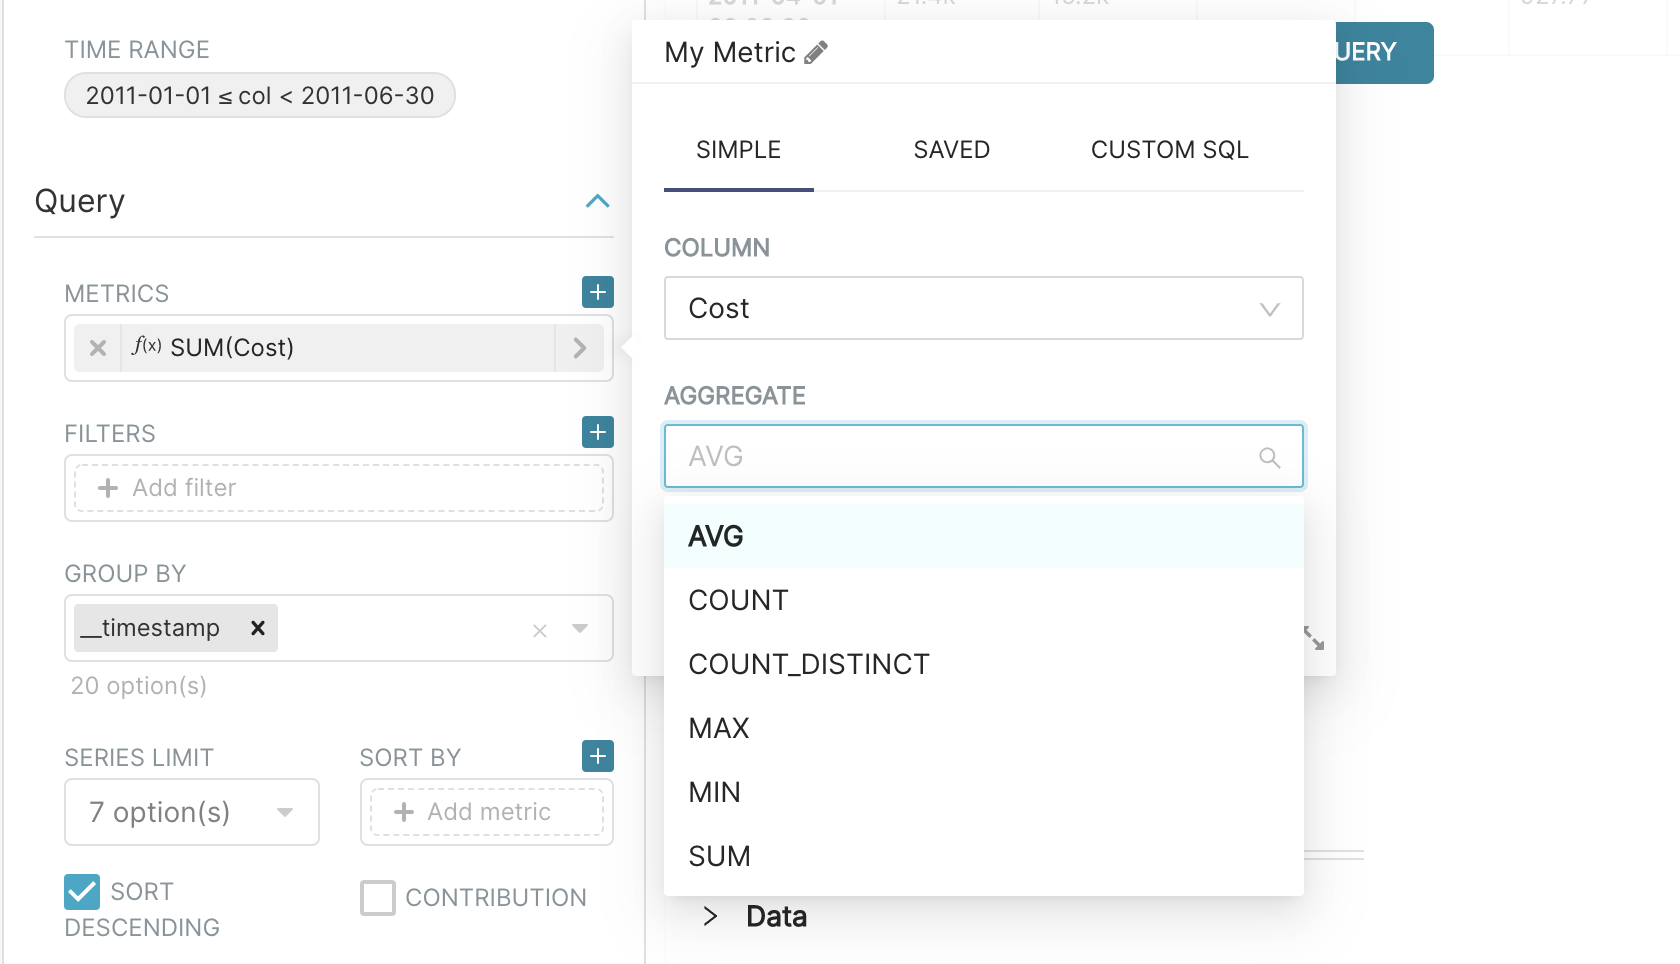1680x964 pixels.
Task: Add a new filter with plus icon
Action: [x=598, y=432]
